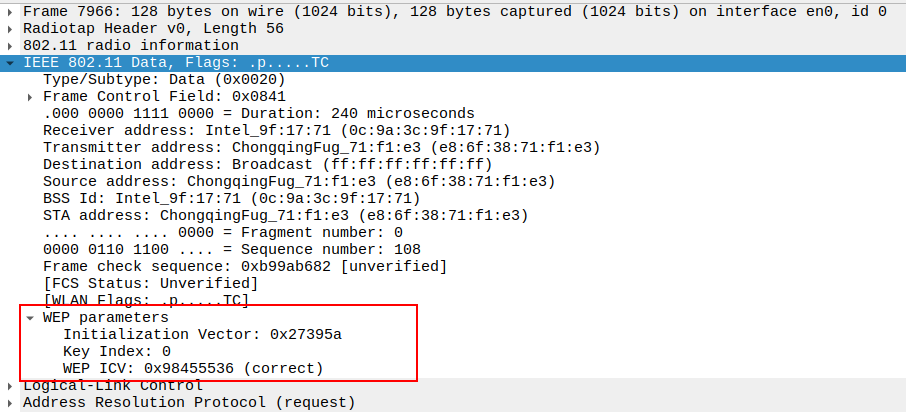This screenshot has width=906, height=412.
Task: Select the Initialization Vector field
Action: point(202,335)
